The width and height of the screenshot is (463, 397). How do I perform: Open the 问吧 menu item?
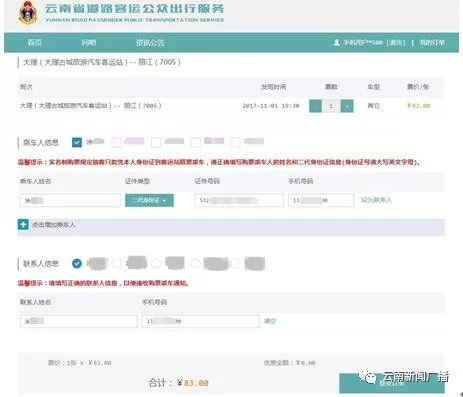(x=89, y=43)
